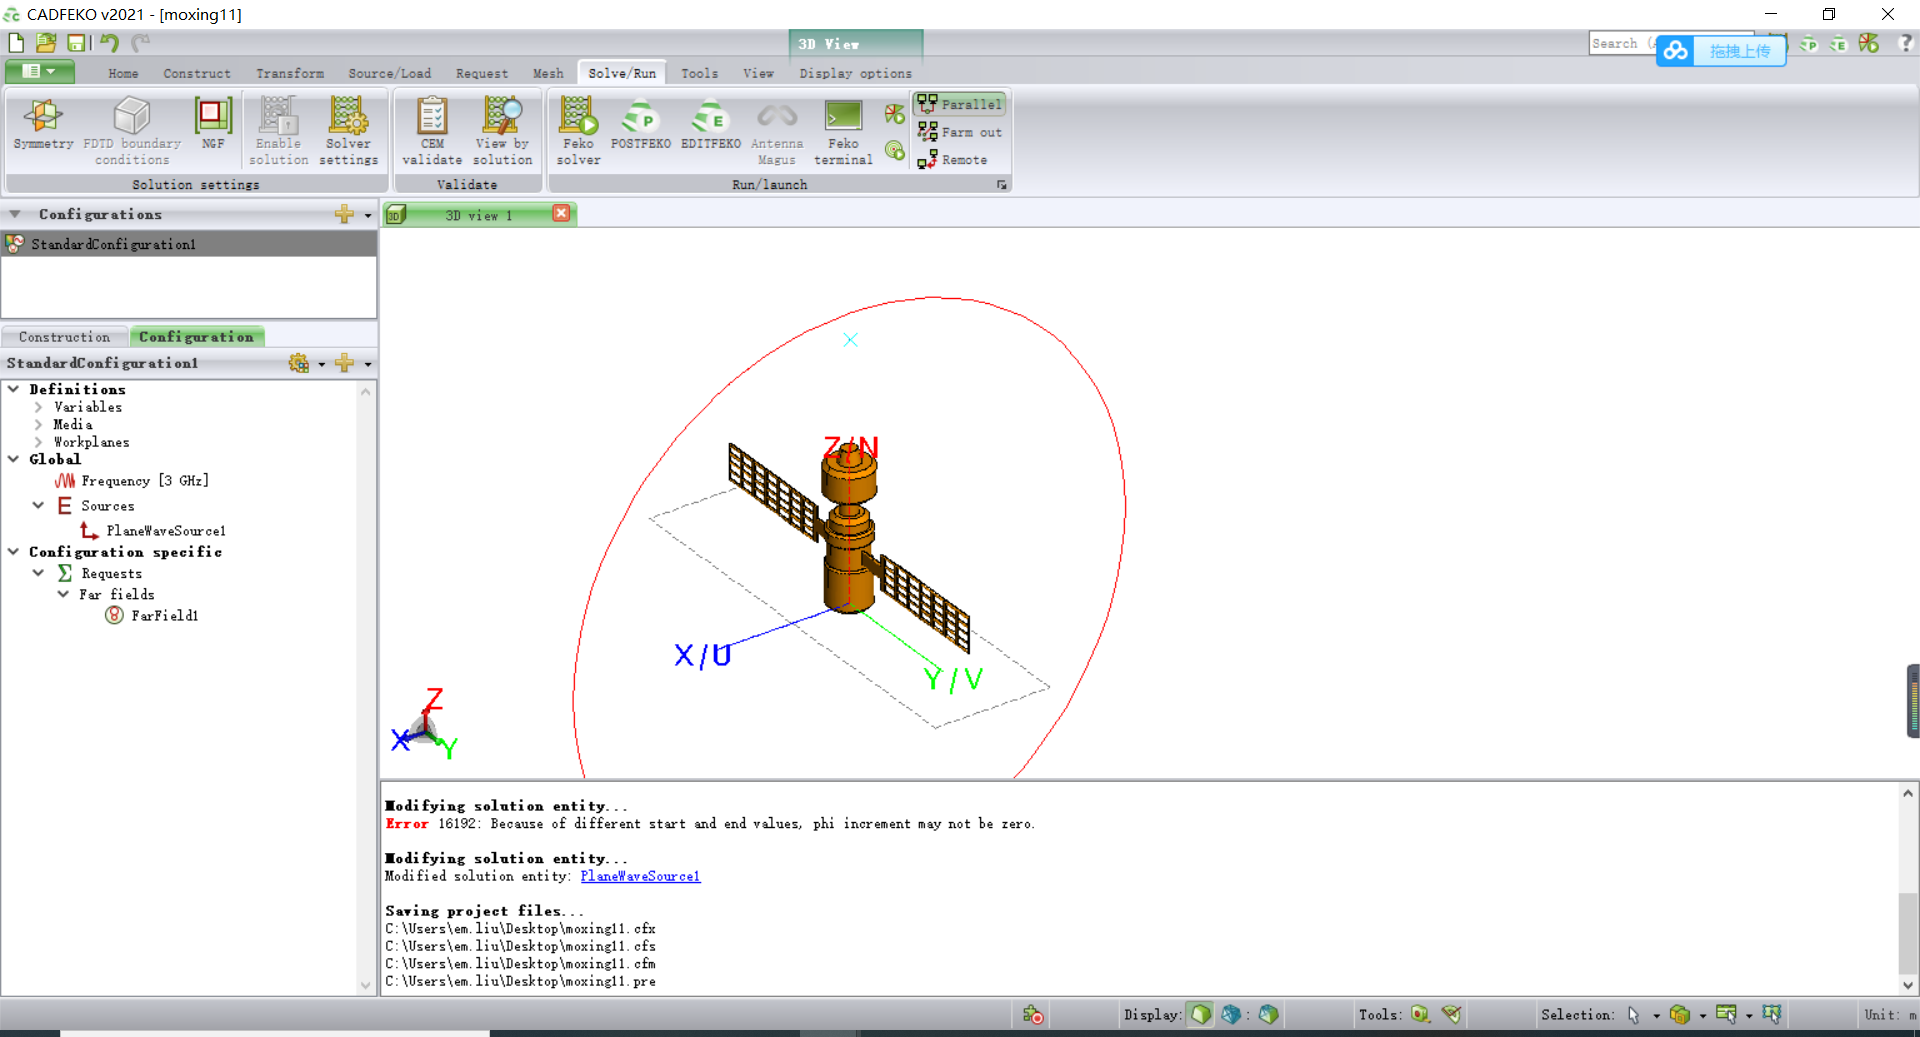Open NGF settings
The height and width of the screenshot is (1037, 1920).
pyautogui.click(x=213, y=125)
